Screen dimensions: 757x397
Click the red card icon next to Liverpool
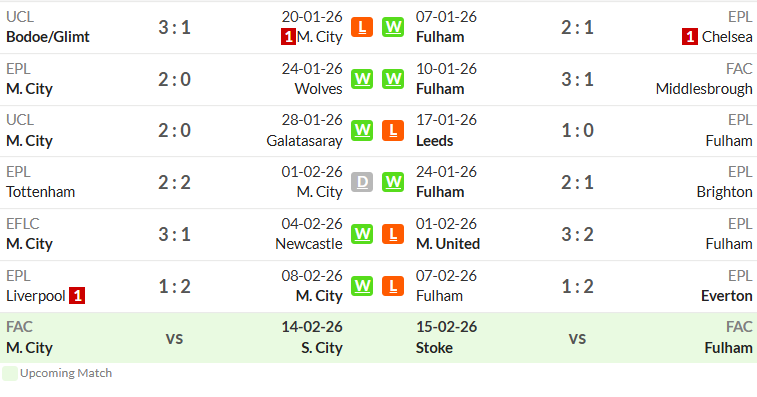pos(77,296)
